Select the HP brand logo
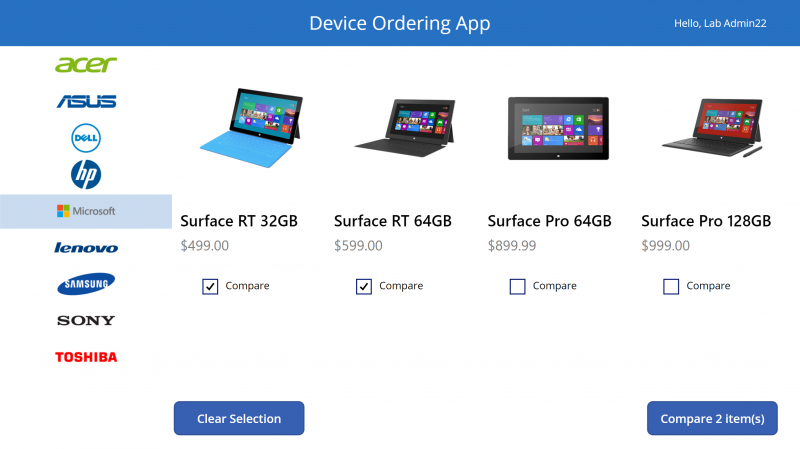Viewport: 800px width, 449px height. tap(86, 174)
